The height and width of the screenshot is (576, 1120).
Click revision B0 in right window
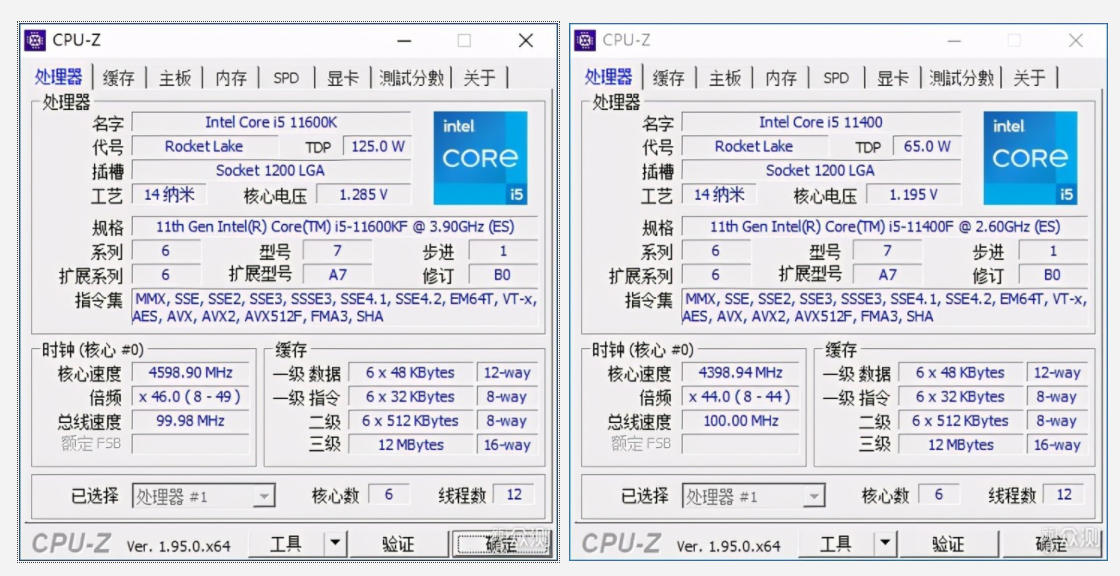point(1052,275)
